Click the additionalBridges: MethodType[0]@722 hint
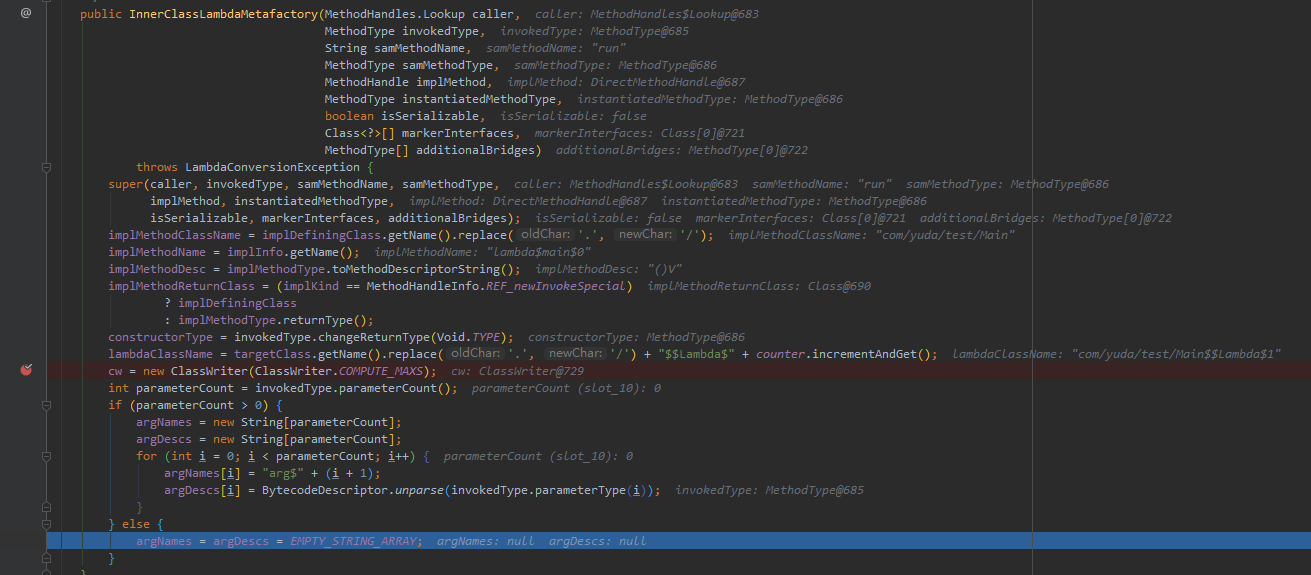This screenshot has height=575, width=1311. (x=681, y=150)
